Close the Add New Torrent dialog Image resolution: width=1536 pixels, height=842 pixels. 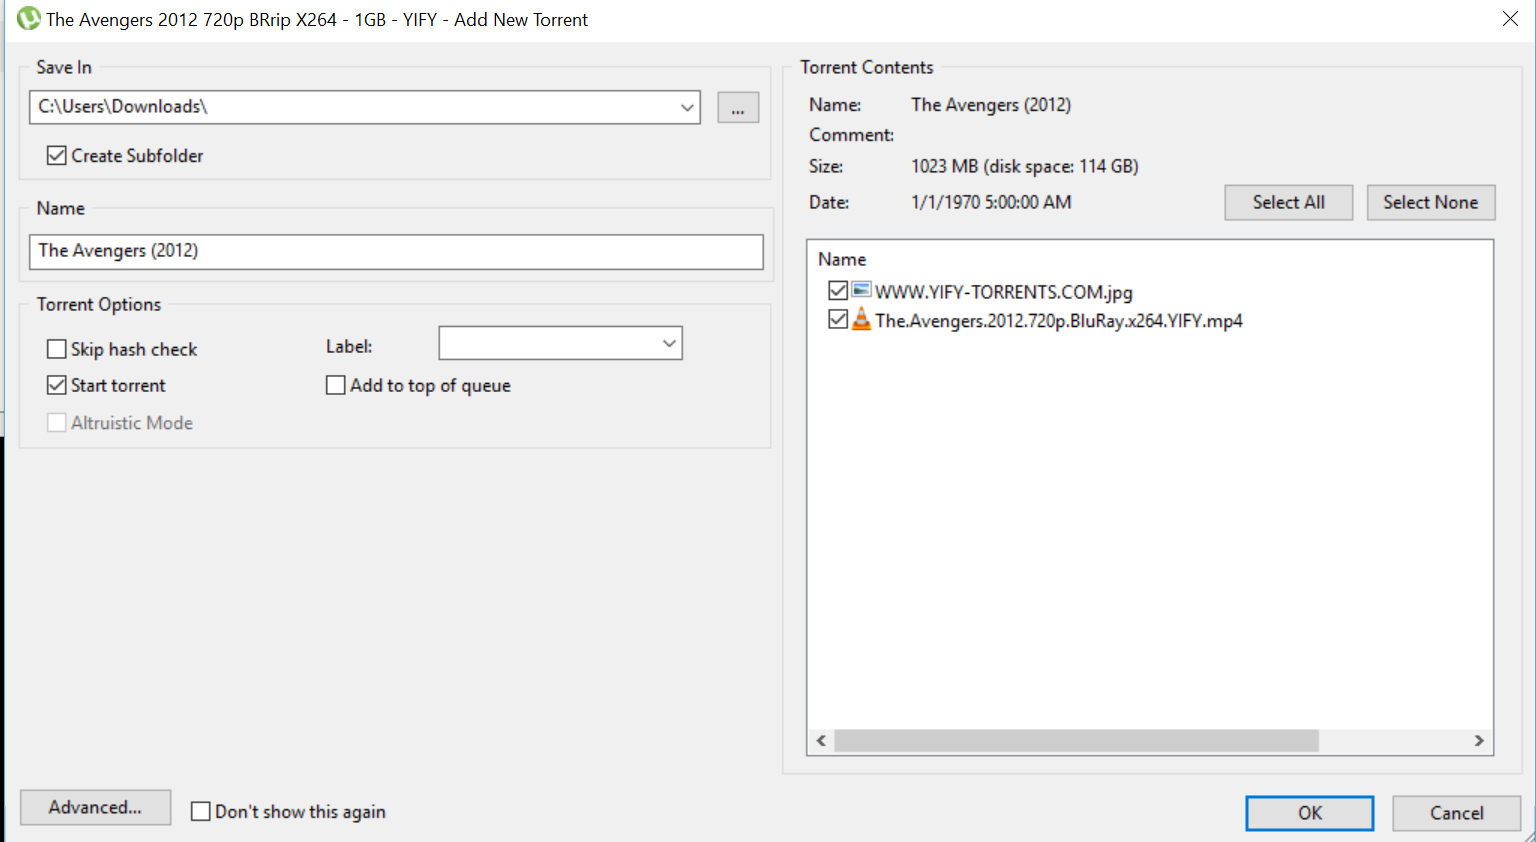(1510, 19)
